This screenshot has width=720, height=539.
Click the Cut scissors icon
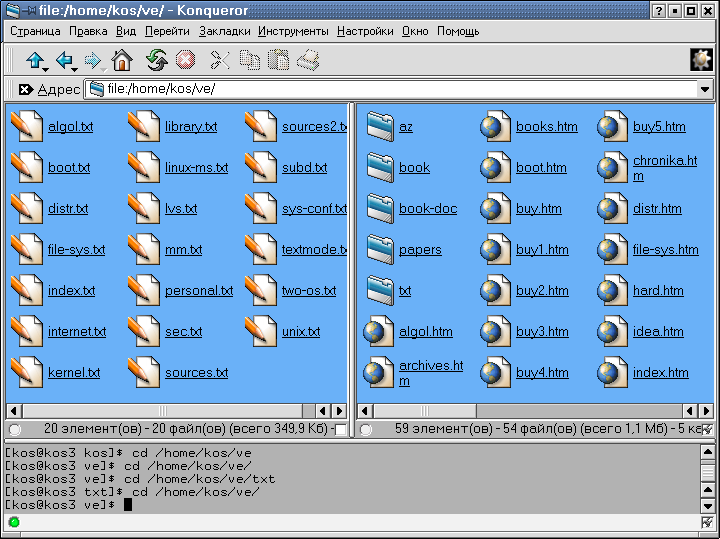point(220,61)
